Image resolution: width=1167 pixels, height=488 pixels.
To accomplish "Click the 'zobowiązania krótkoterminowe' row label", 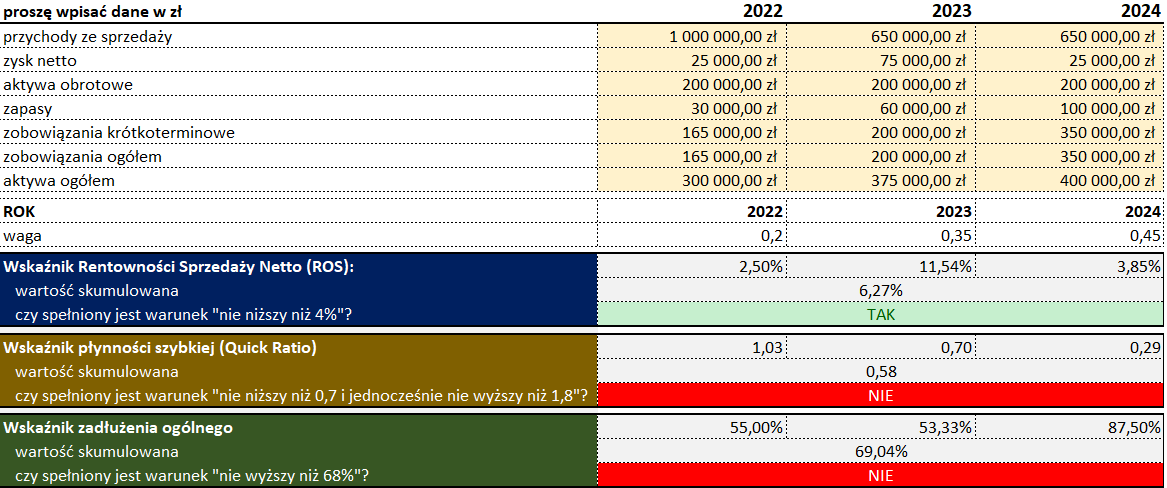I will pyautogui.click(x=119, y=133).
